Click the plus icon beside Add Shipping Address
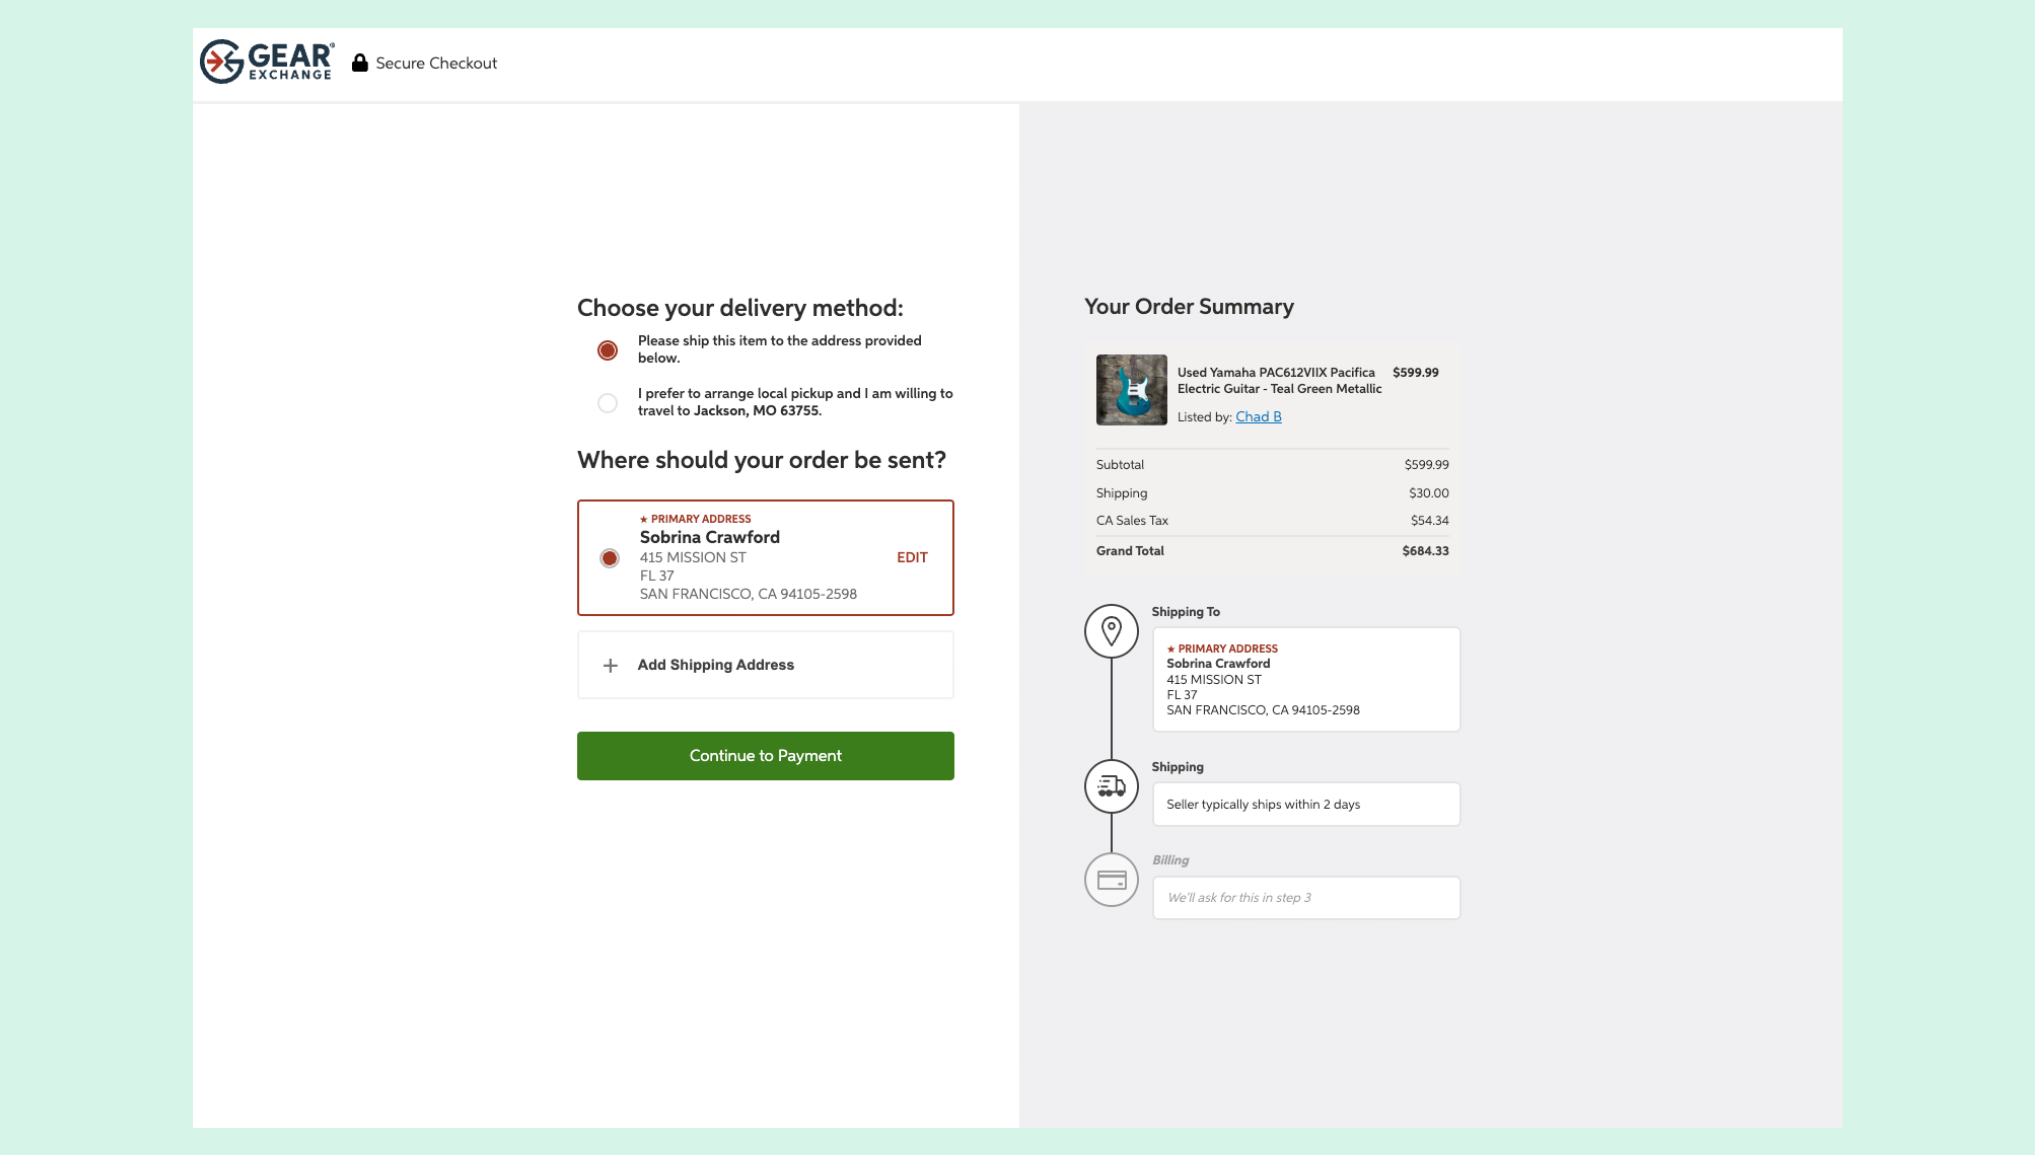 tap(610, 665)
